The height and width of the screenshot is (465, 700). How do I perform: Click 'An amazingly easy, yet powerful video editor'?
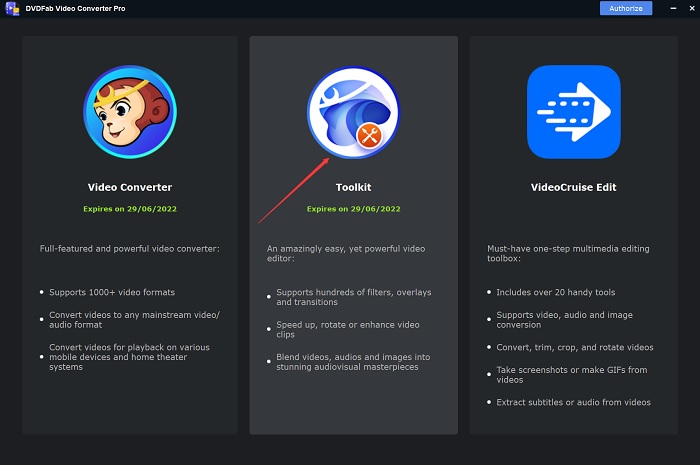pos(346,253)
